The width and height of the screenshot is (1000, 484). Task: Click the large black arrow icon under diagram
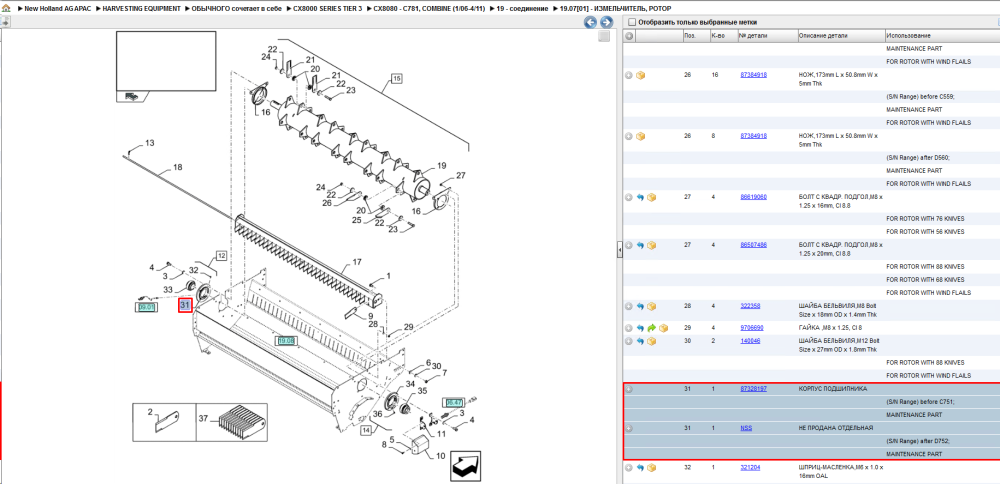pyautogui.click(x=466, y=466)
